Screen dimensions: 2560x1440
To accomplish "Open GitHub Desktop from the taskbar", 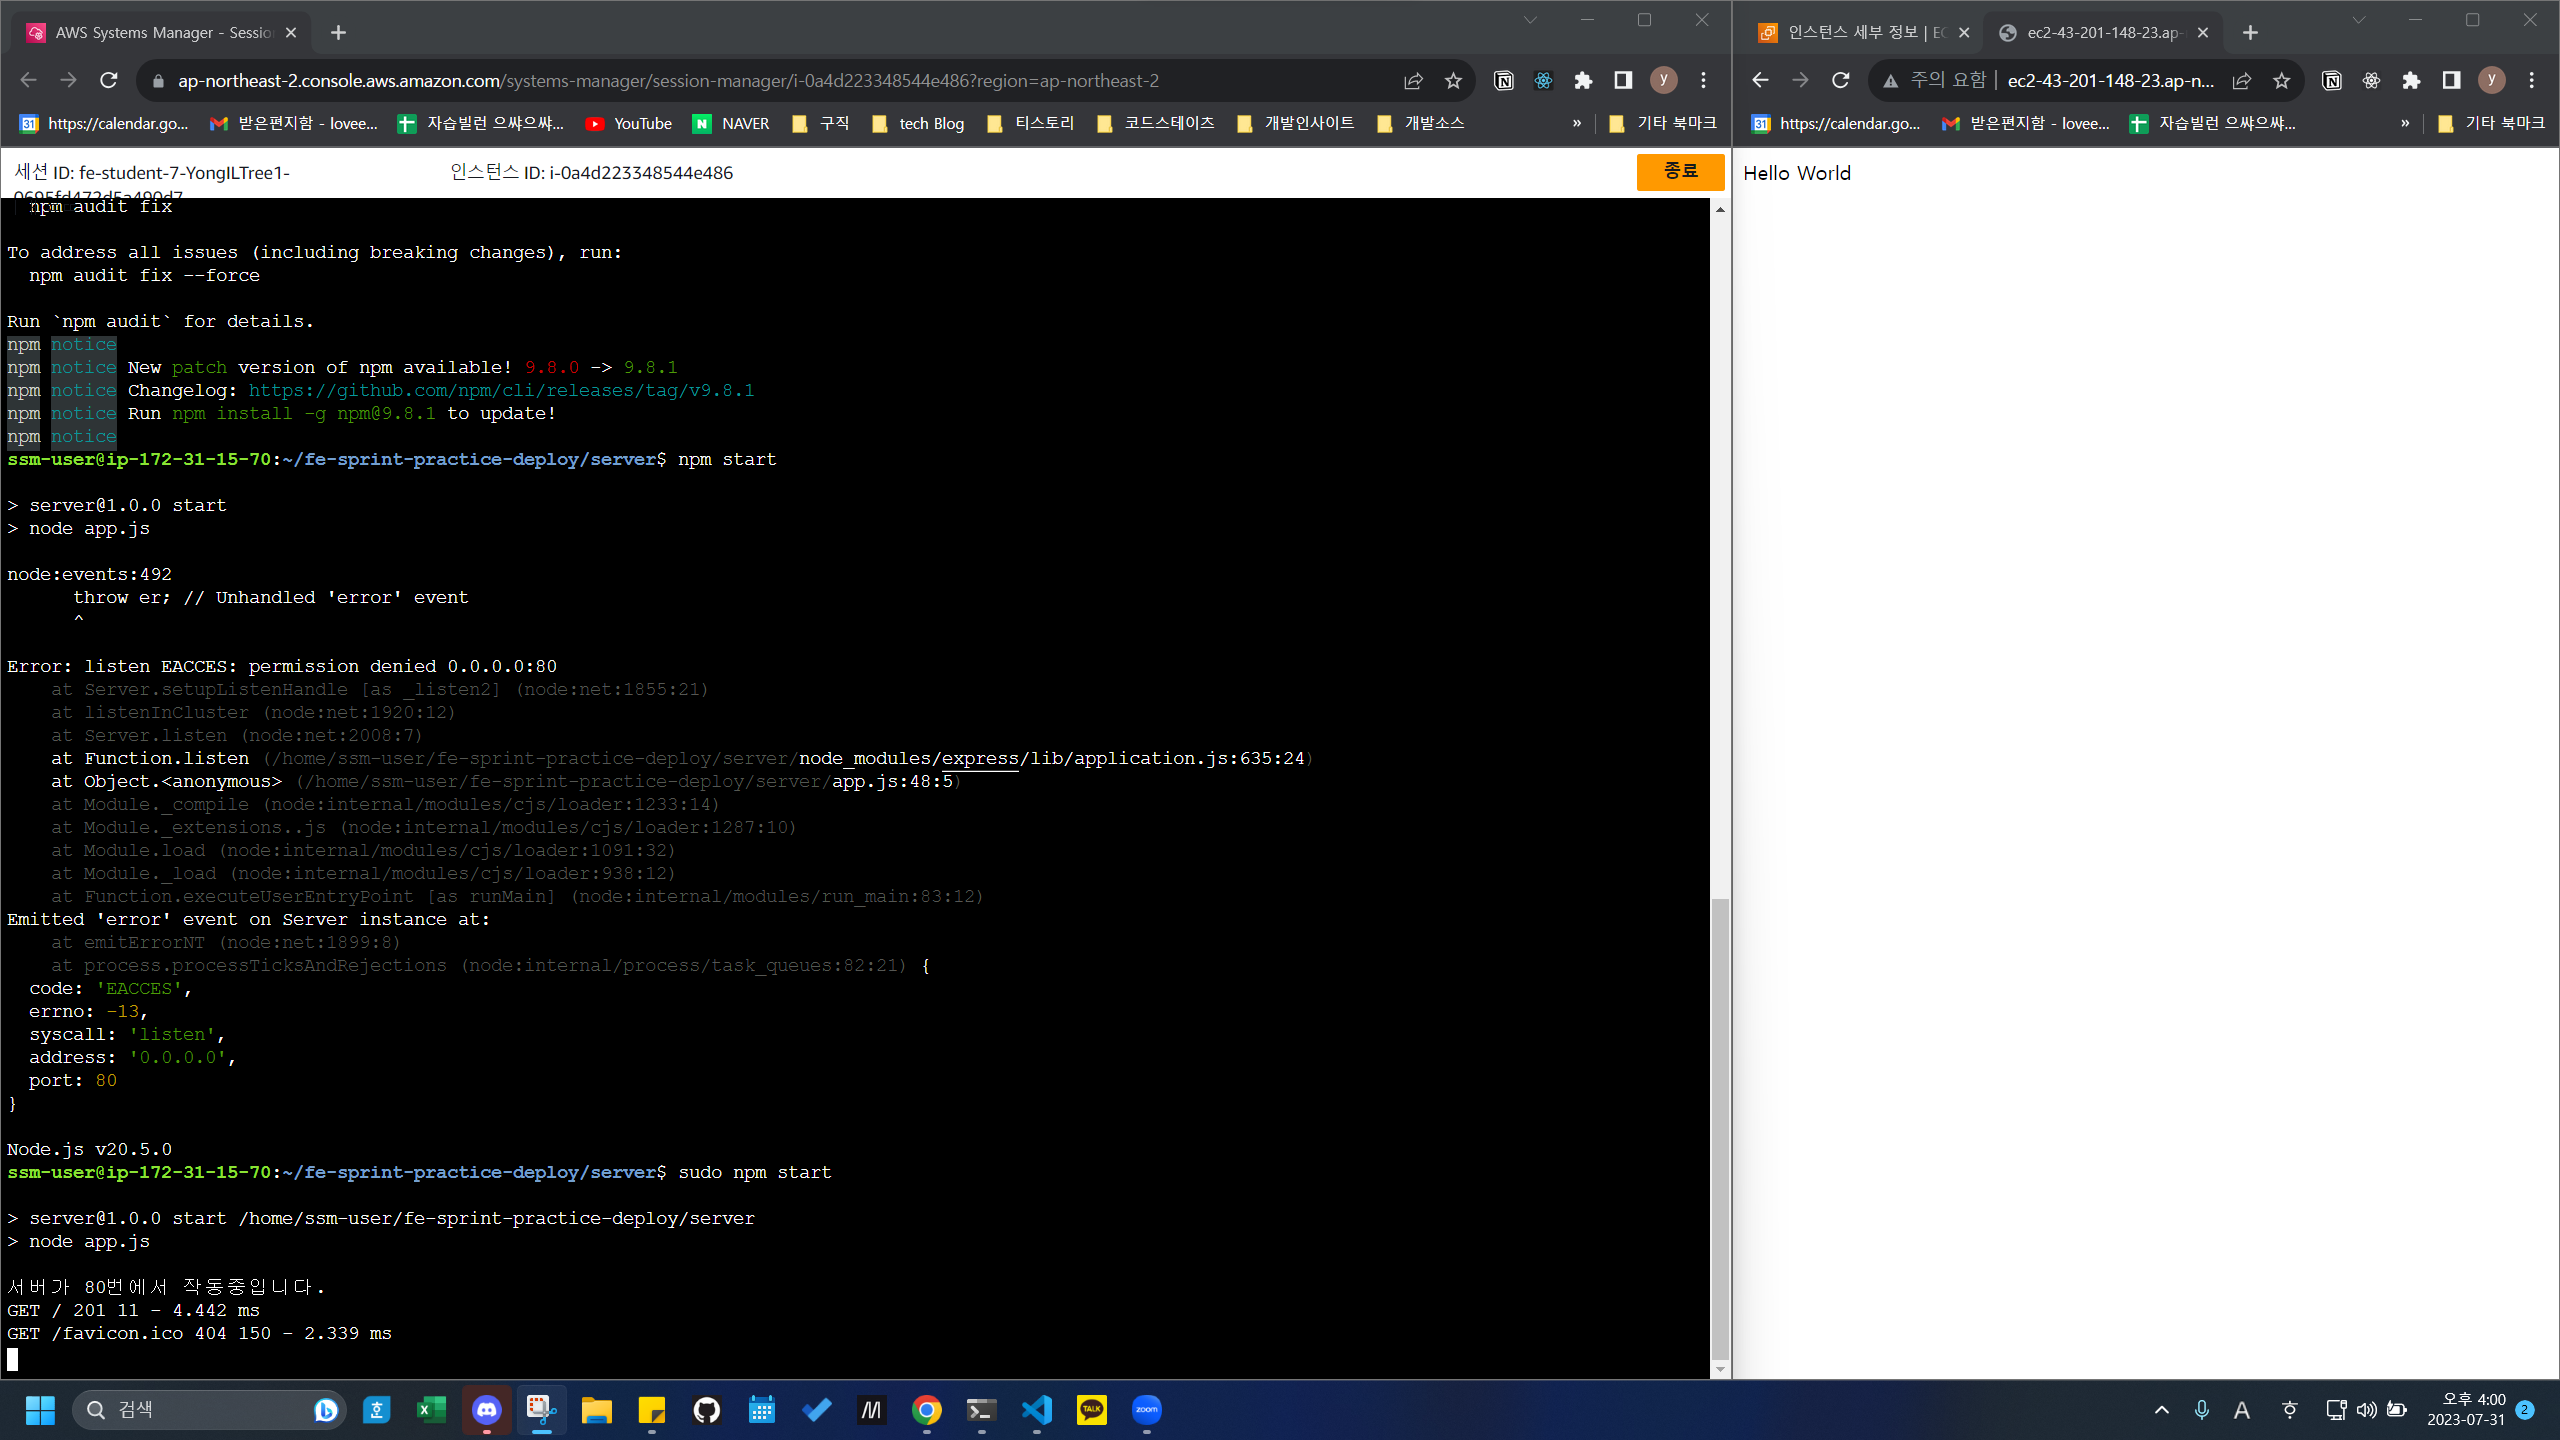I will pos(707,1410).
